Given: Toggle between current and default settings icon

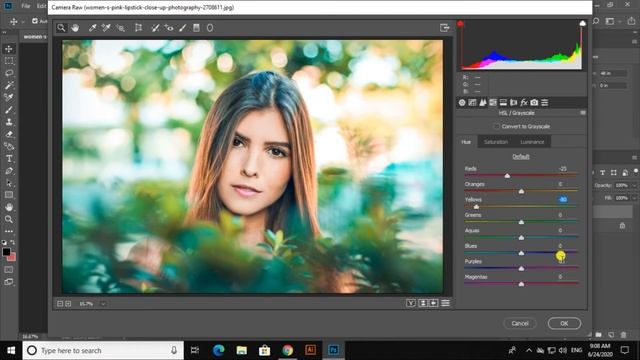Looking at the screenshot, I should 445,303.
